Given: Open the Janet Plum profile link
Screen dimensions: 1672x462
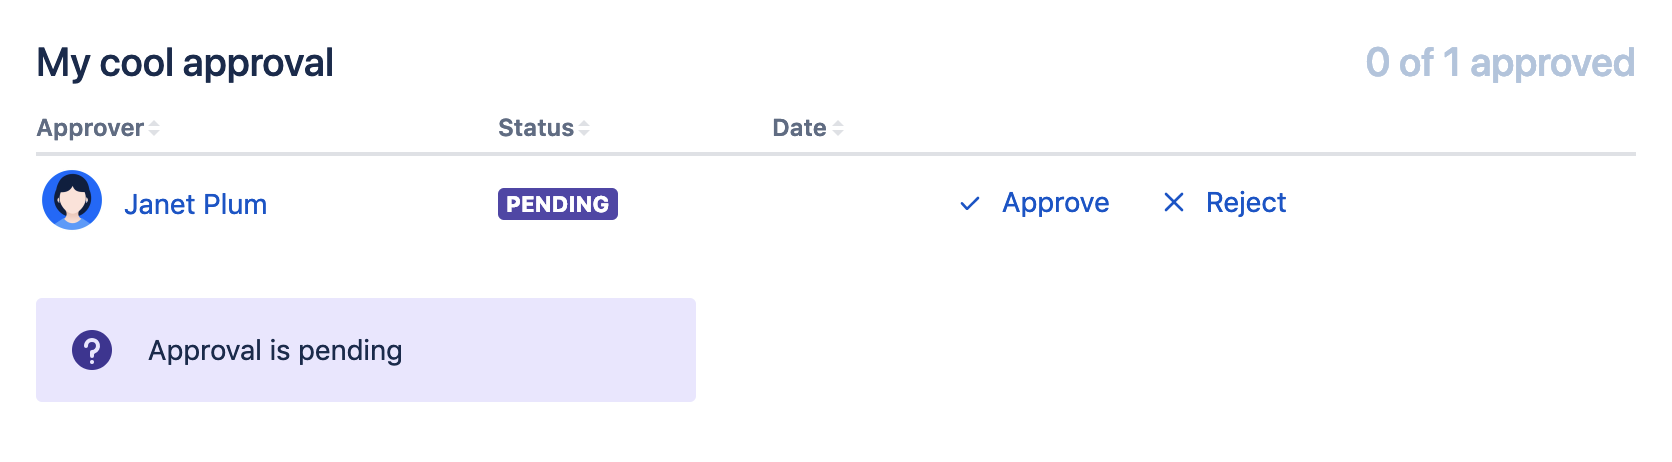Looking at the screenshot, I should point(195,204).
